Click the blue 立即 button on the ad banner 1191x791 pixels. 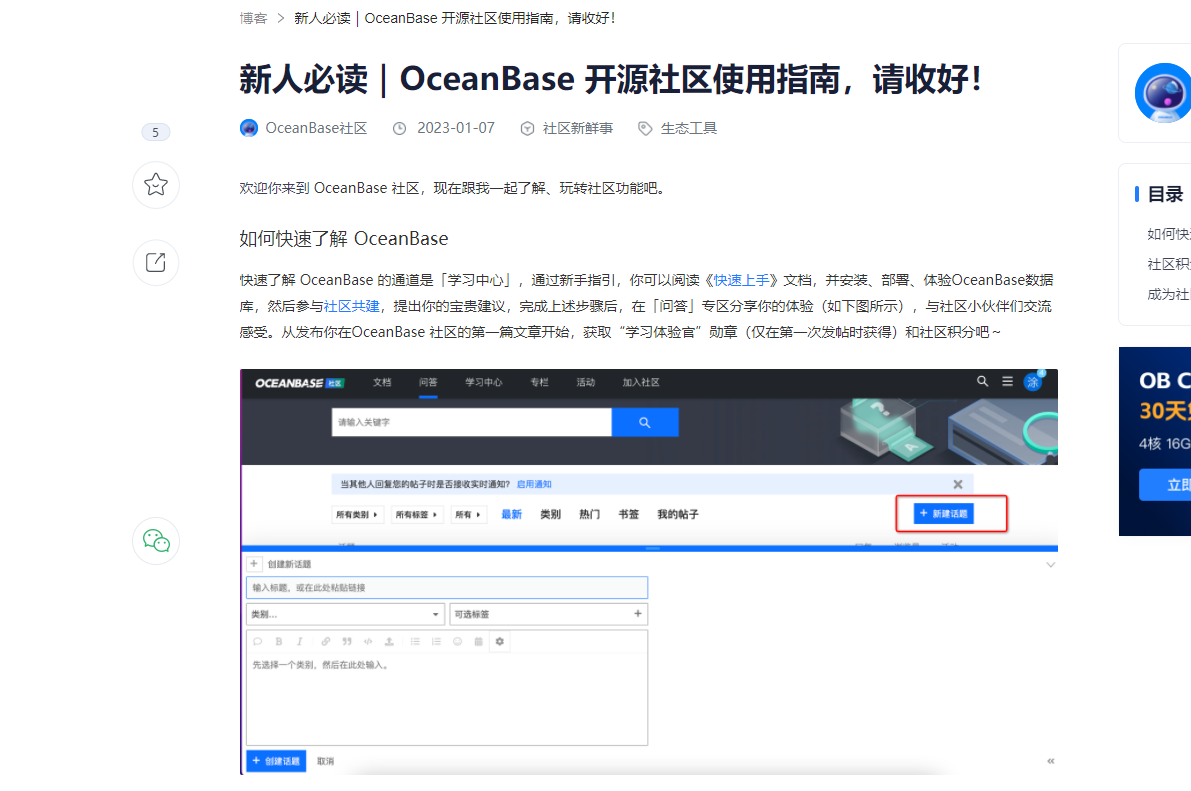pyautogui.click(x=1165, y=485)
